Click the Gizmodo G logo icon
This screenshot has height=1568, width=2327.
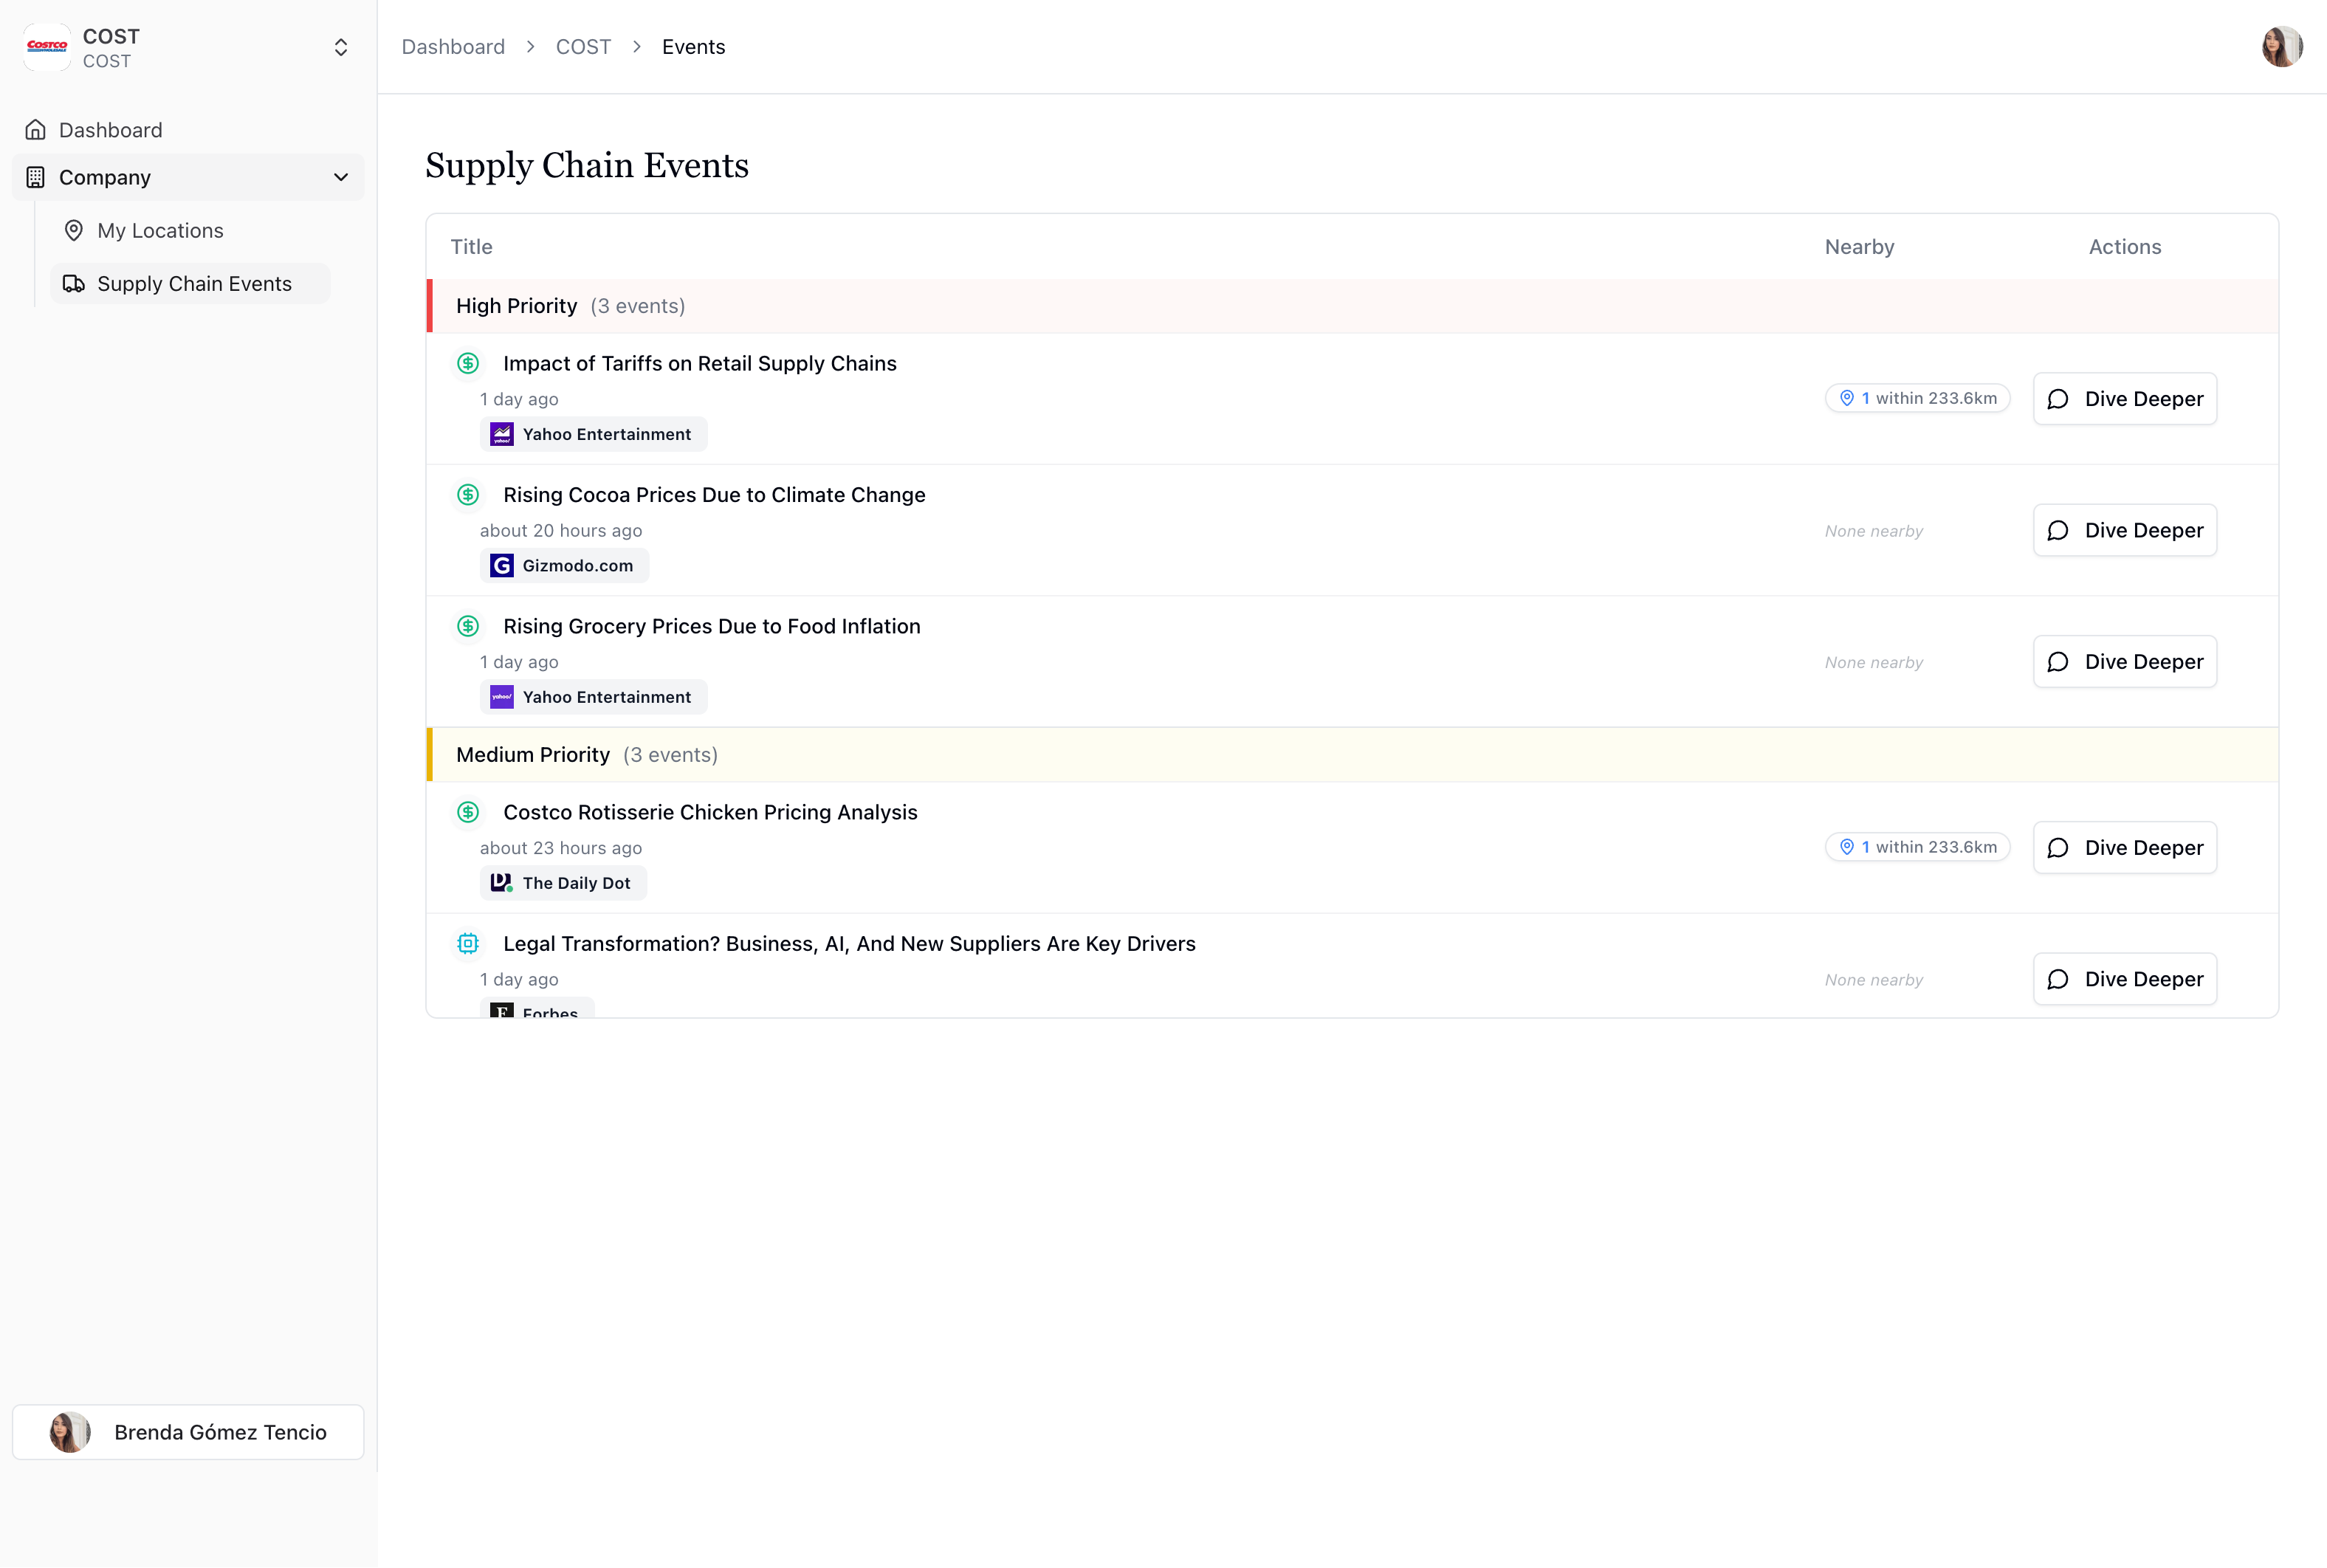(x=502, y=566)
